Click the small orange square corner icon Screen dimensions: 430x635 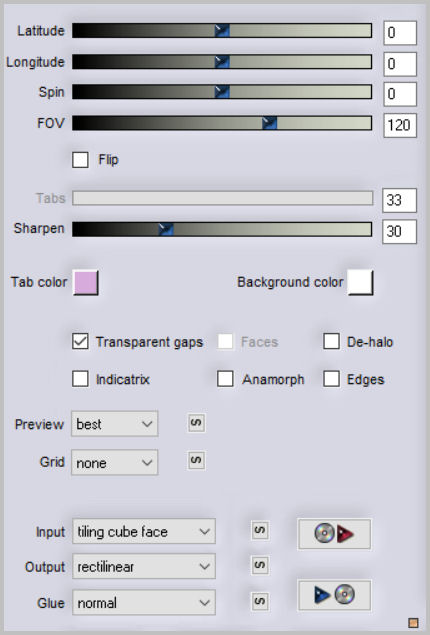pos(413,622)
